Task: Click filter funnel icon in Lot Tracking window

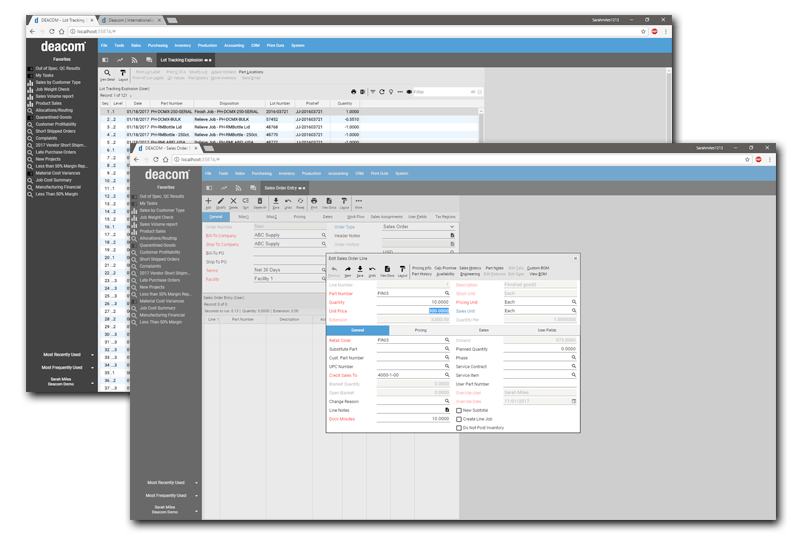Action: (x=373, y=92)
